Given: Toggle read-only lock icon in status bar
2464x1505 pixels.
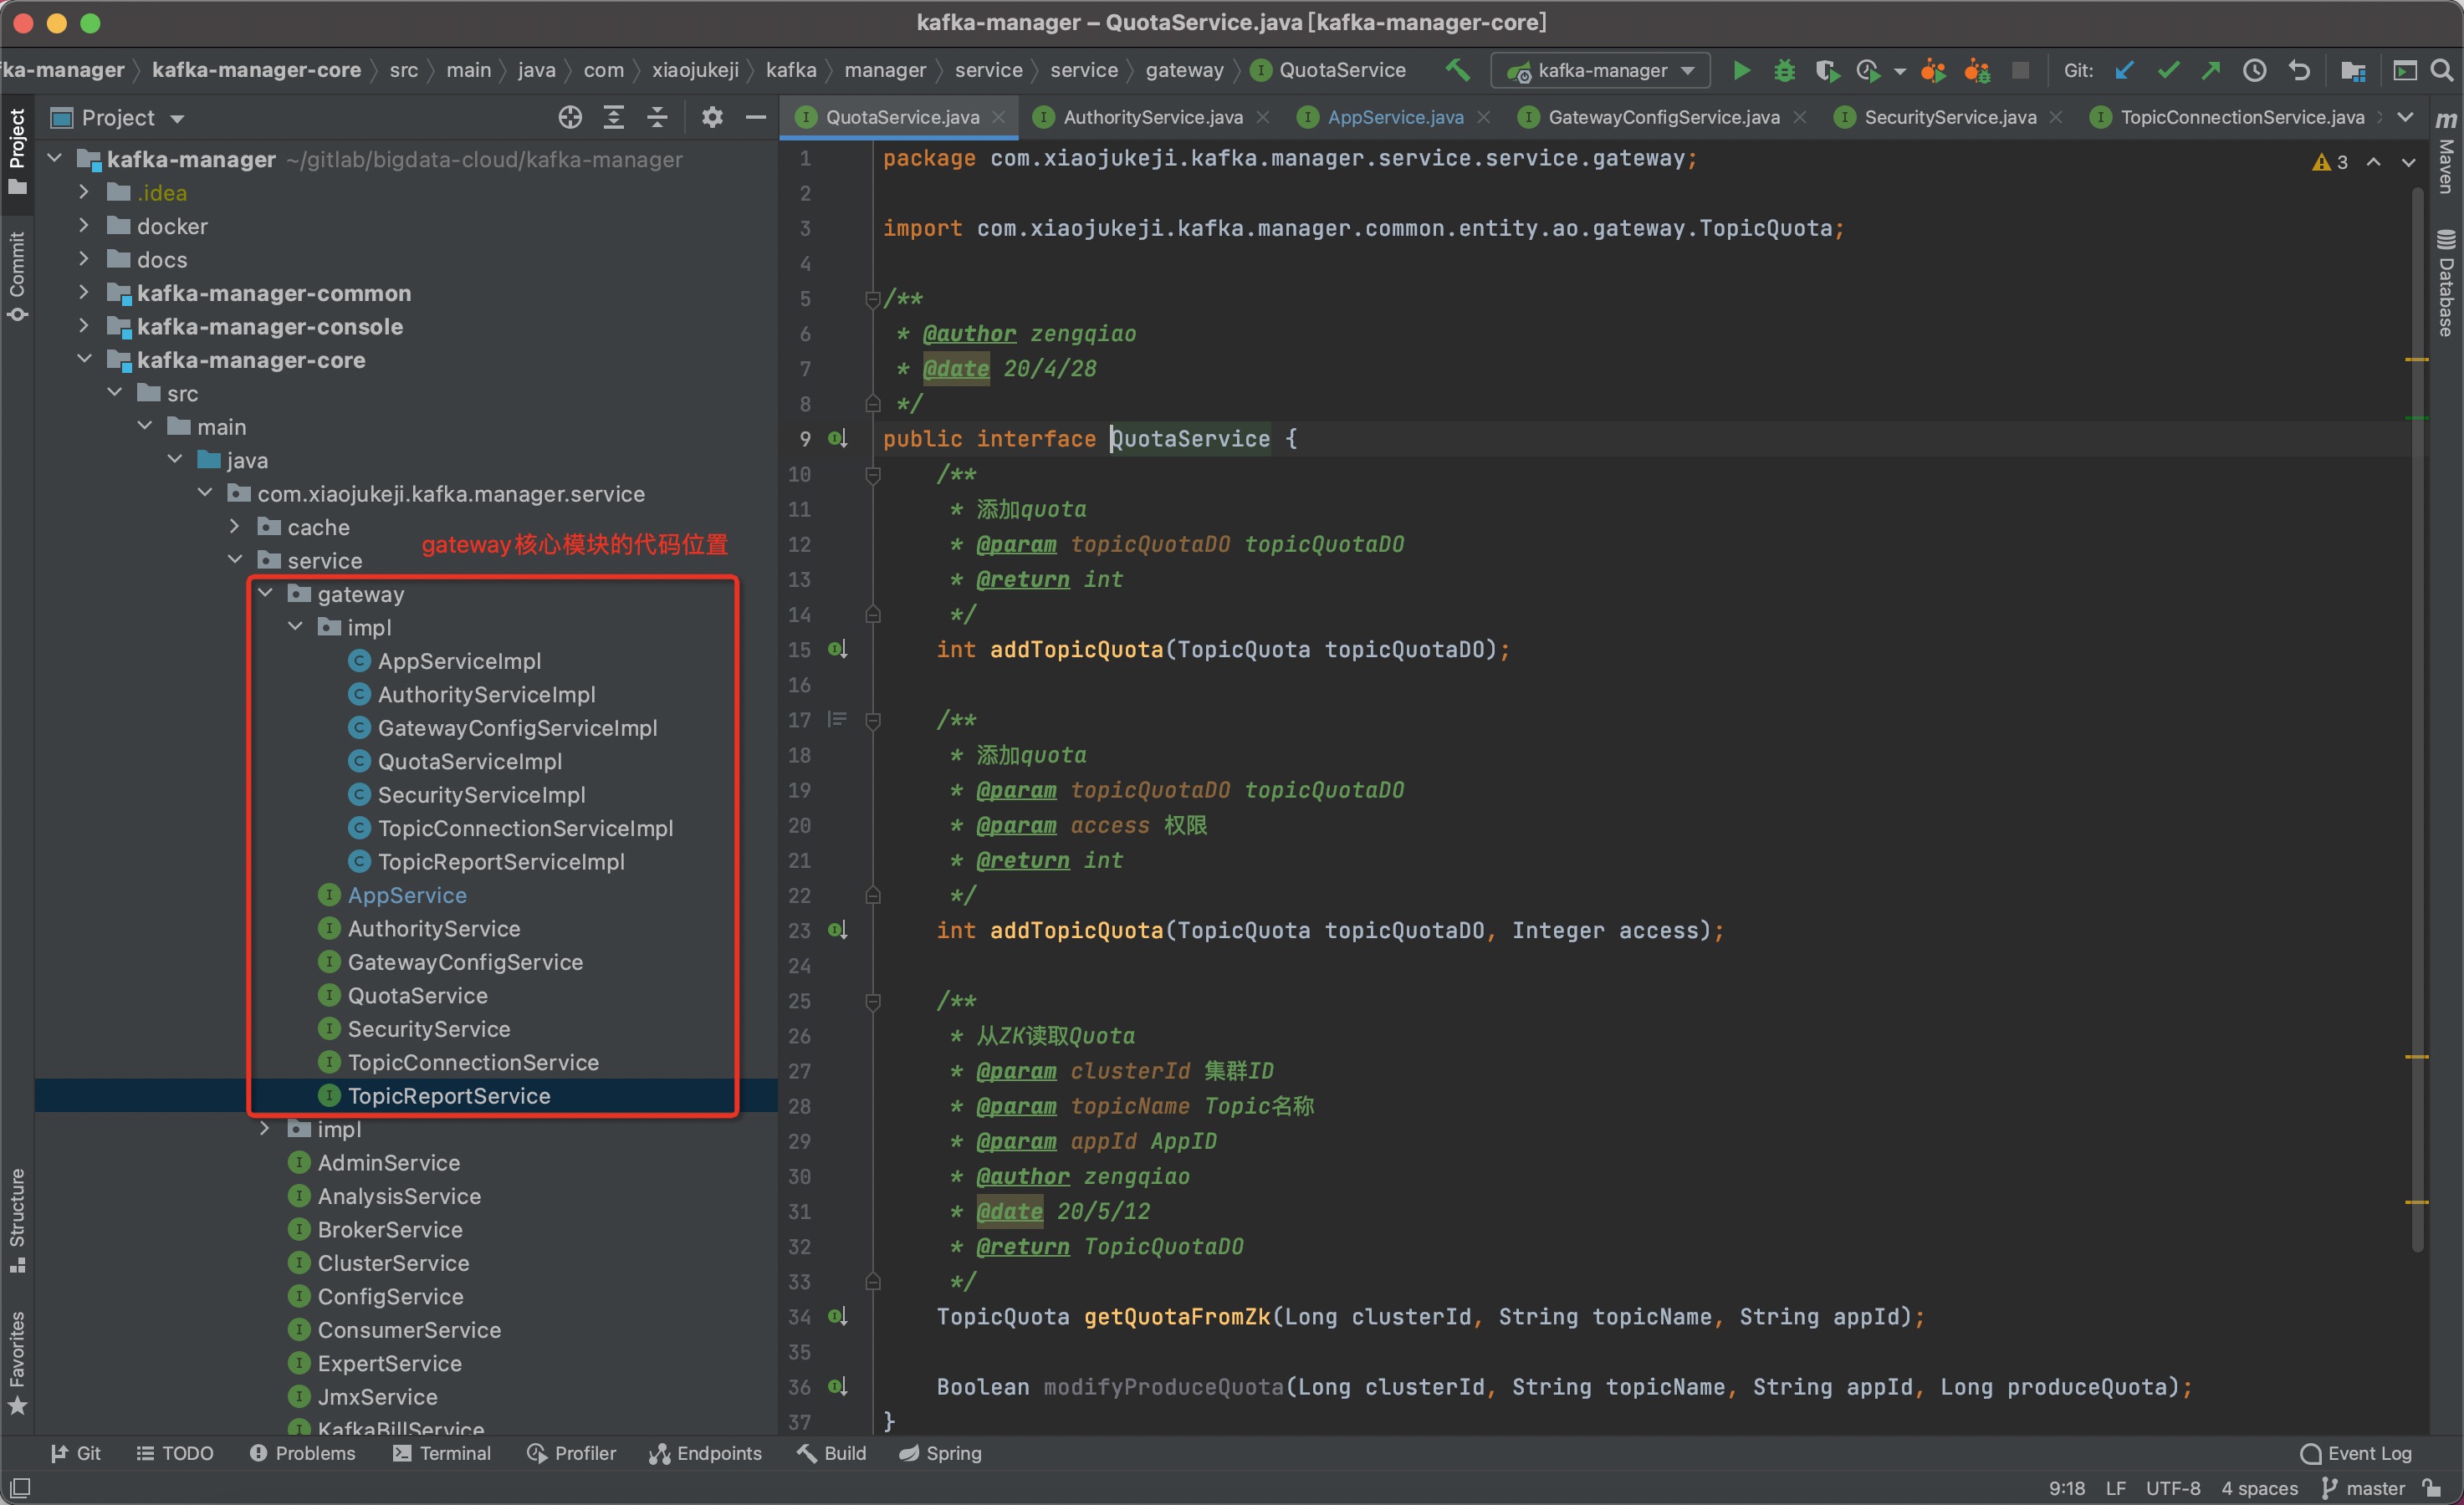Looking at the screenshot, I should click(x=2432, y=1487).
